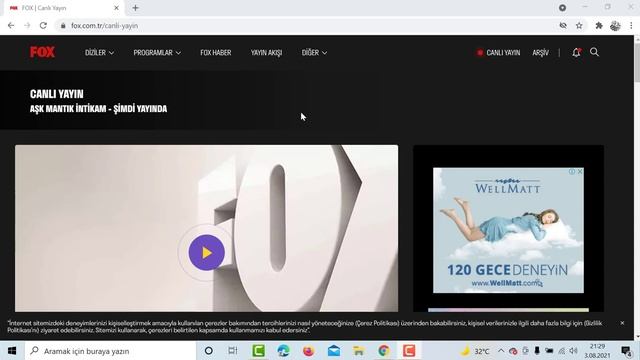Open the Chrome extensions puzzle icon

[x=599, y=25]
